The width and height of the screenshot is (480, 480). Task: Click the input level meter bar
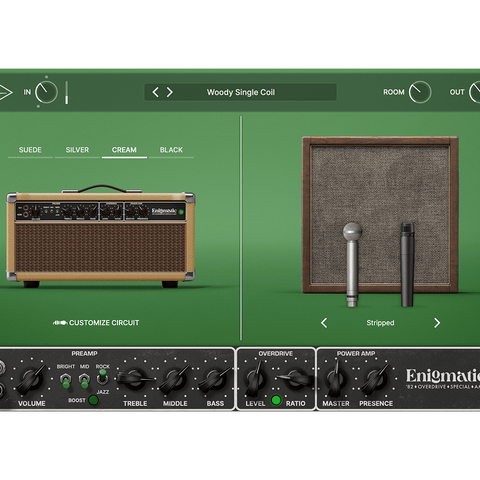[x=67, y=92]
